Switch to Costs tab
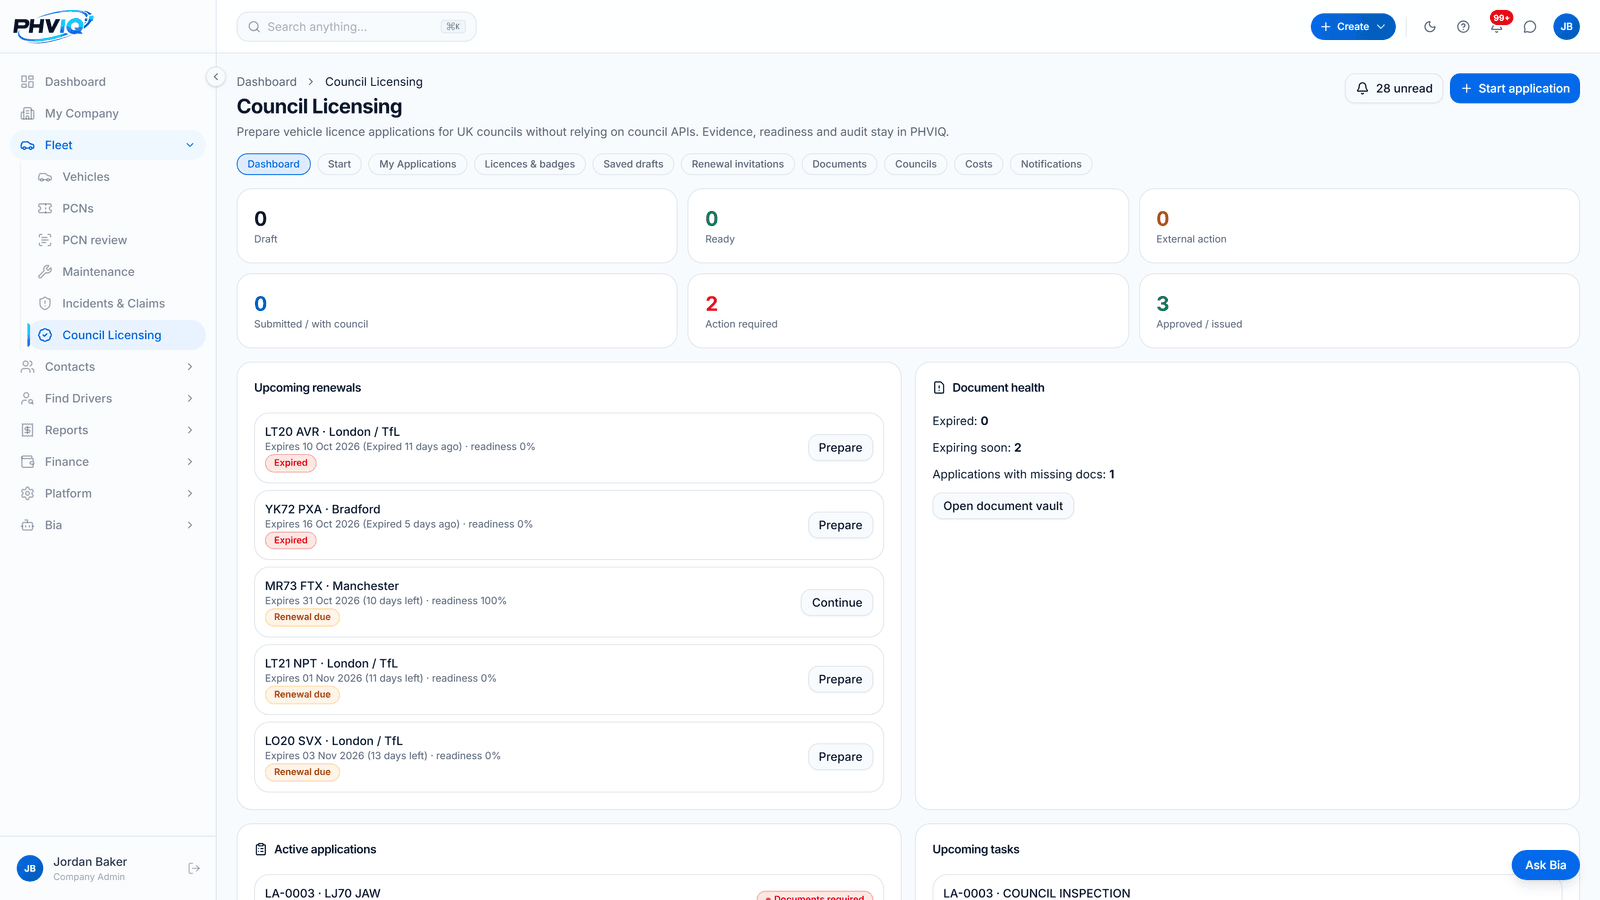The width and height of the screenshot is (1600, 900). (x=979, y=164)
